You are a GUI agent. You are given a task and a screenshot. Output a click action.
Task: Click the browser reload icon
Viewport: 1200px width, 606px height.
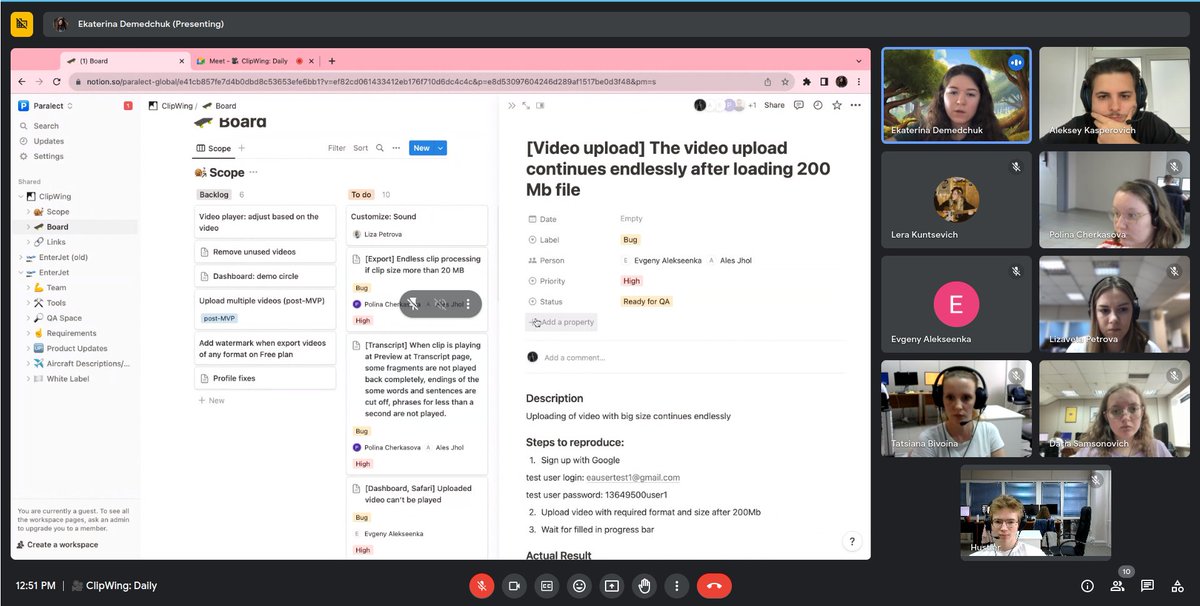[56, 81]
